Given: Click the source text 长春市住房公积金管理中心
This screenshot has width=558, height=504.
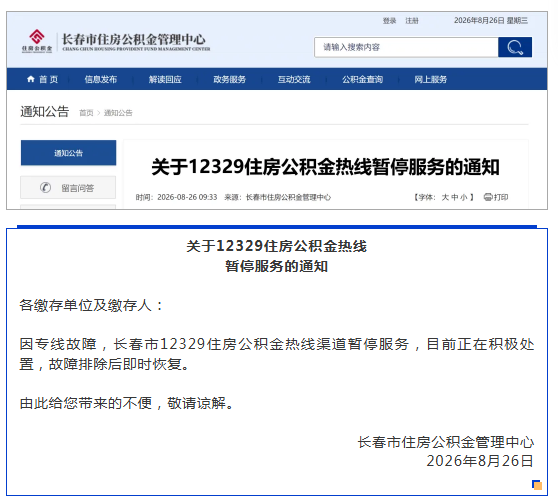Looking at the screenshot, I should pos(288,197).
